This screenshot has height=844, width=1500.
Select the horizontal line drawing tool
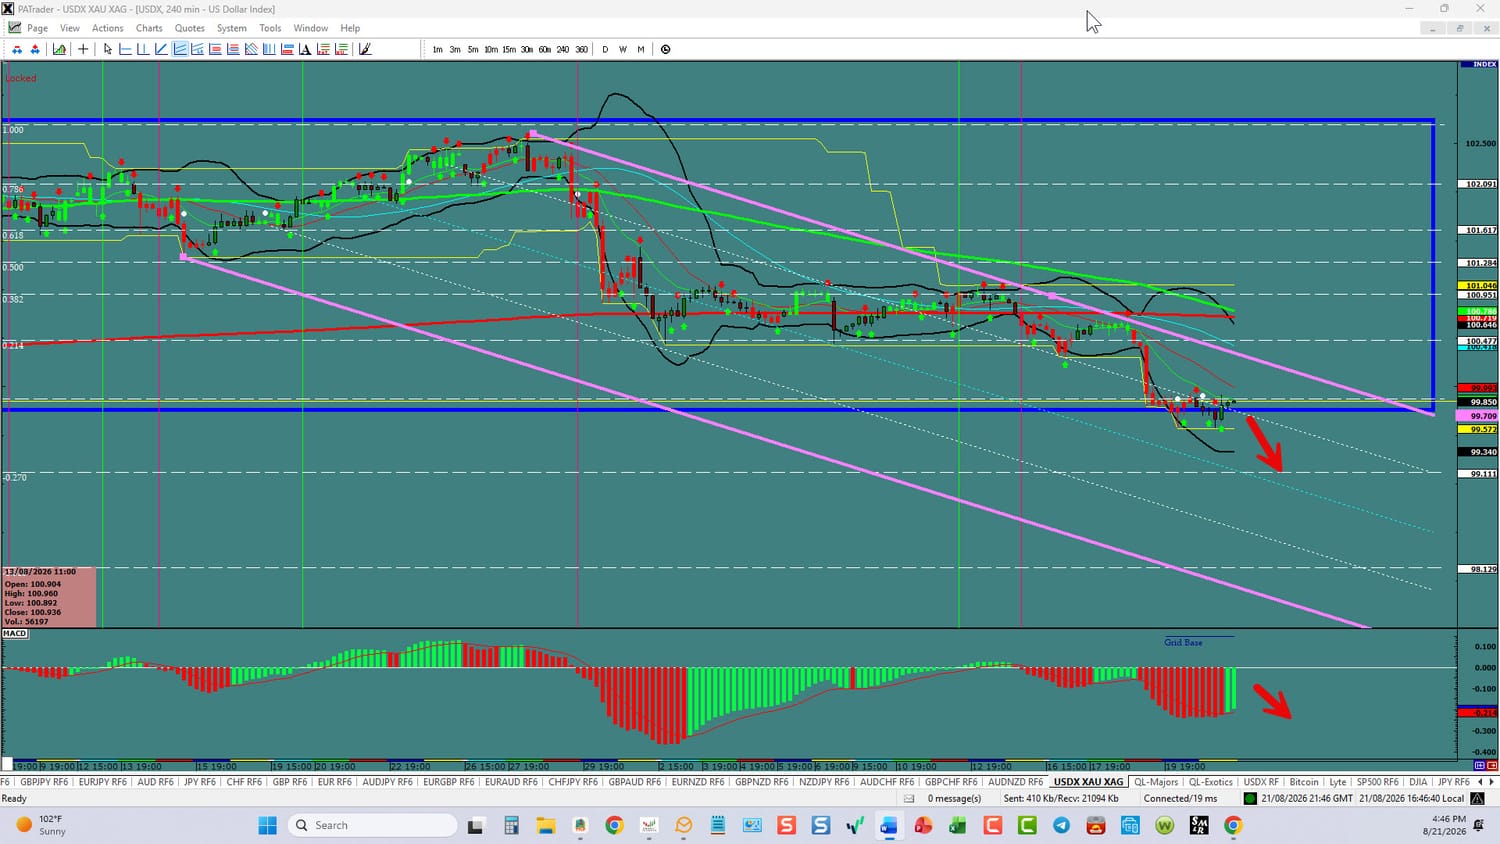coord(125,49)
